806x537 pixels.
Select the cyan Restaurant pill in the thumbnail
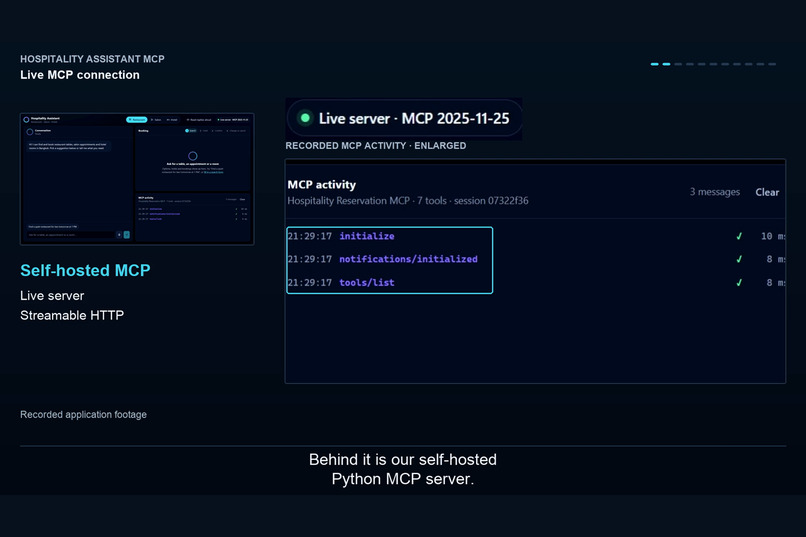[137, 120]
